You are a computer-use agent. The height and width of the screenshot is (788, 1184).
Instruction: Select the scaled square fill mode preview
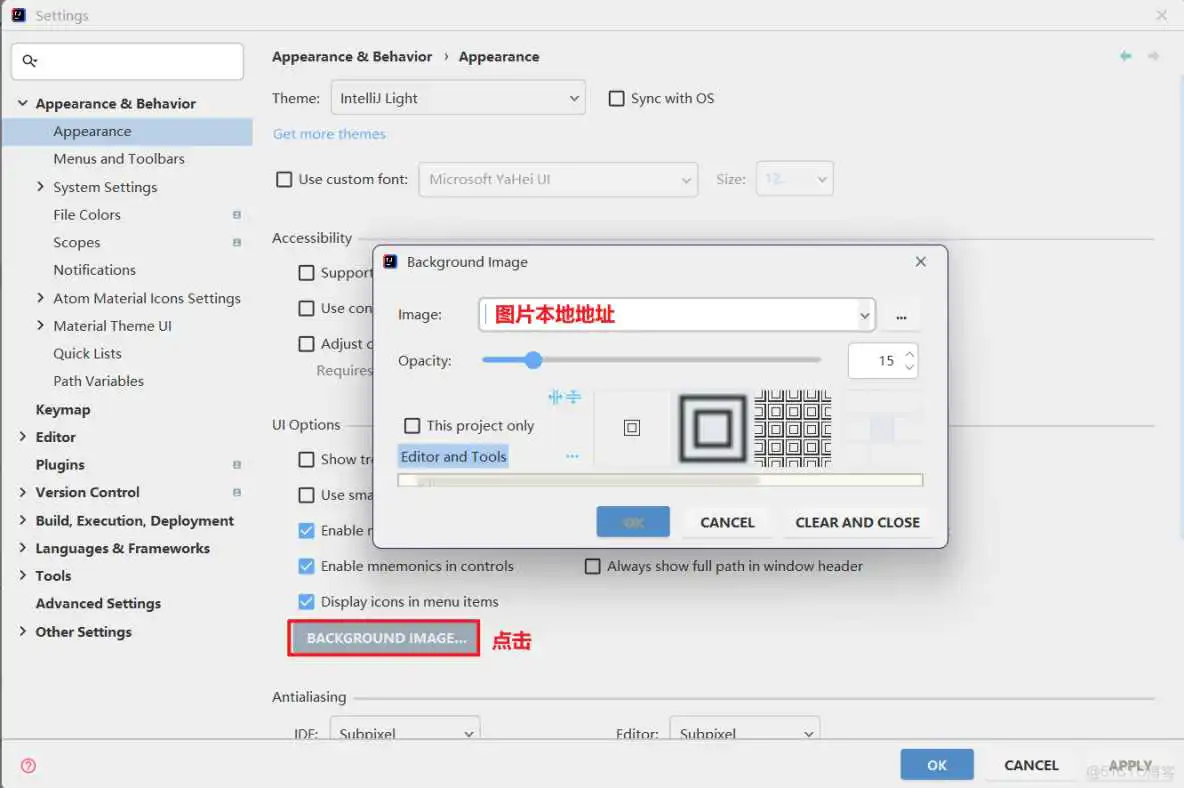(x=710, y=428)
